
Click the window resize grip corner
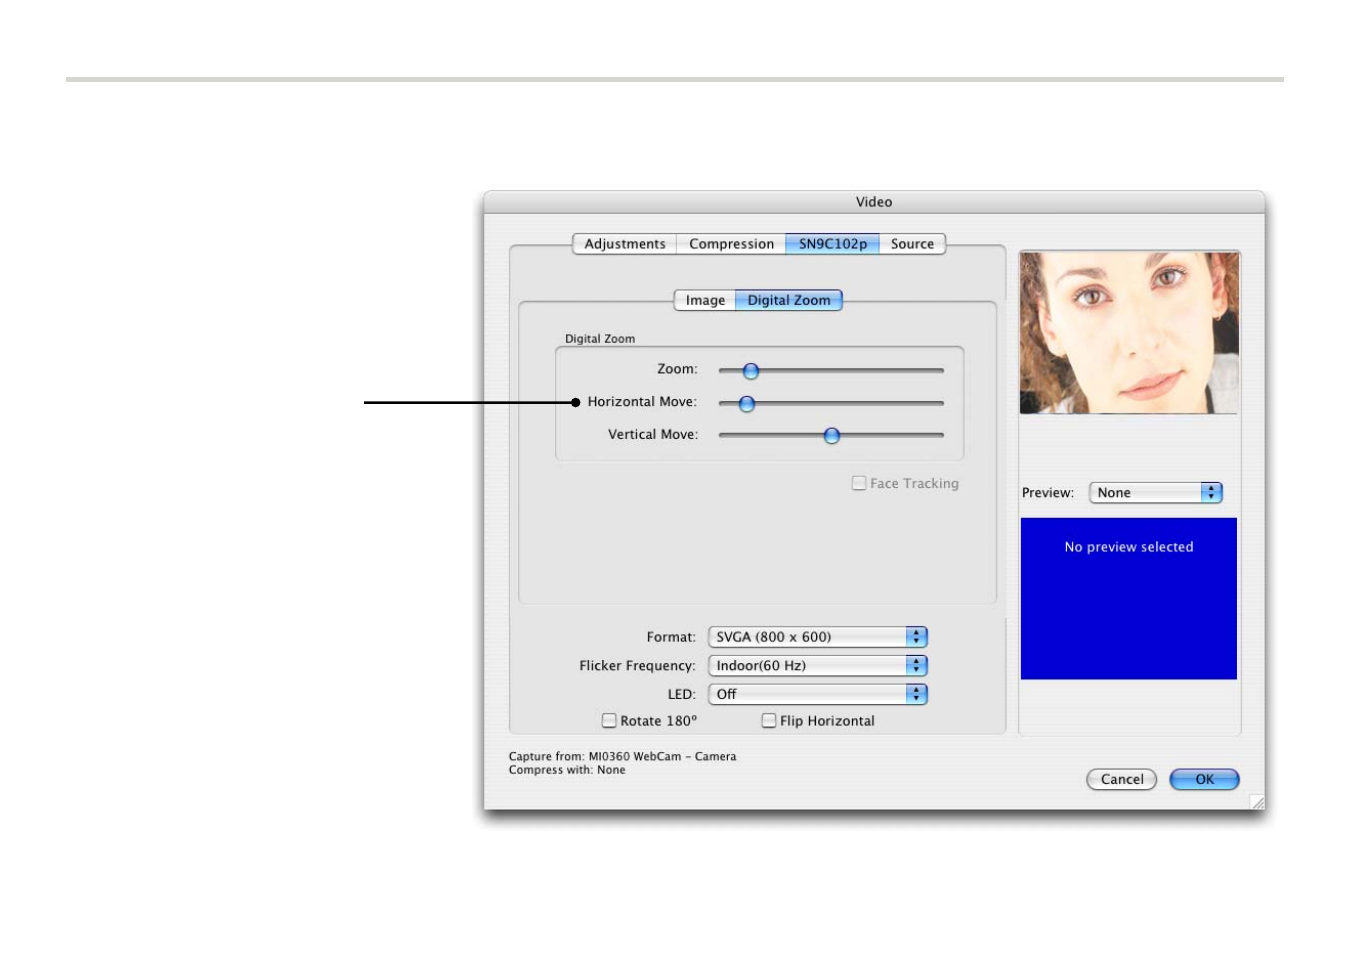(1257, 802)
